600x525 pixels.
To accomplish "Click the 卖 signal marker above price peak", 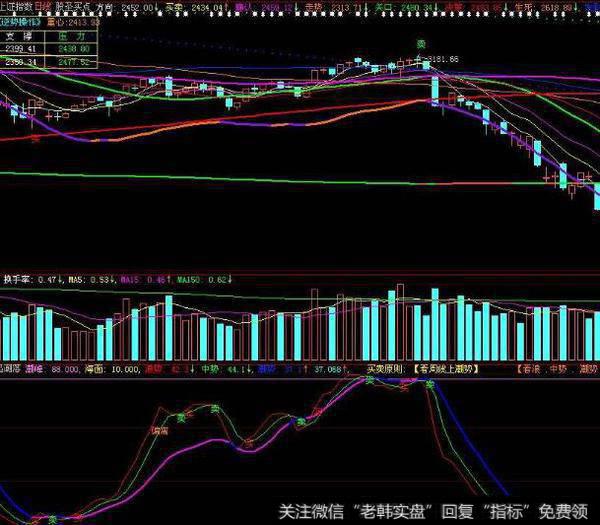I will pyautogui.click(x=420, y=44).
